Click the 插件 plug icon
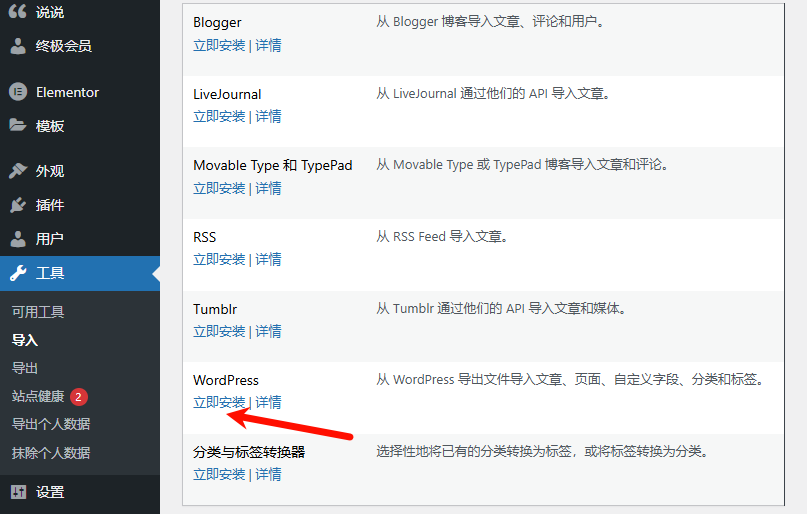807x514 pixels. [18, 205]
